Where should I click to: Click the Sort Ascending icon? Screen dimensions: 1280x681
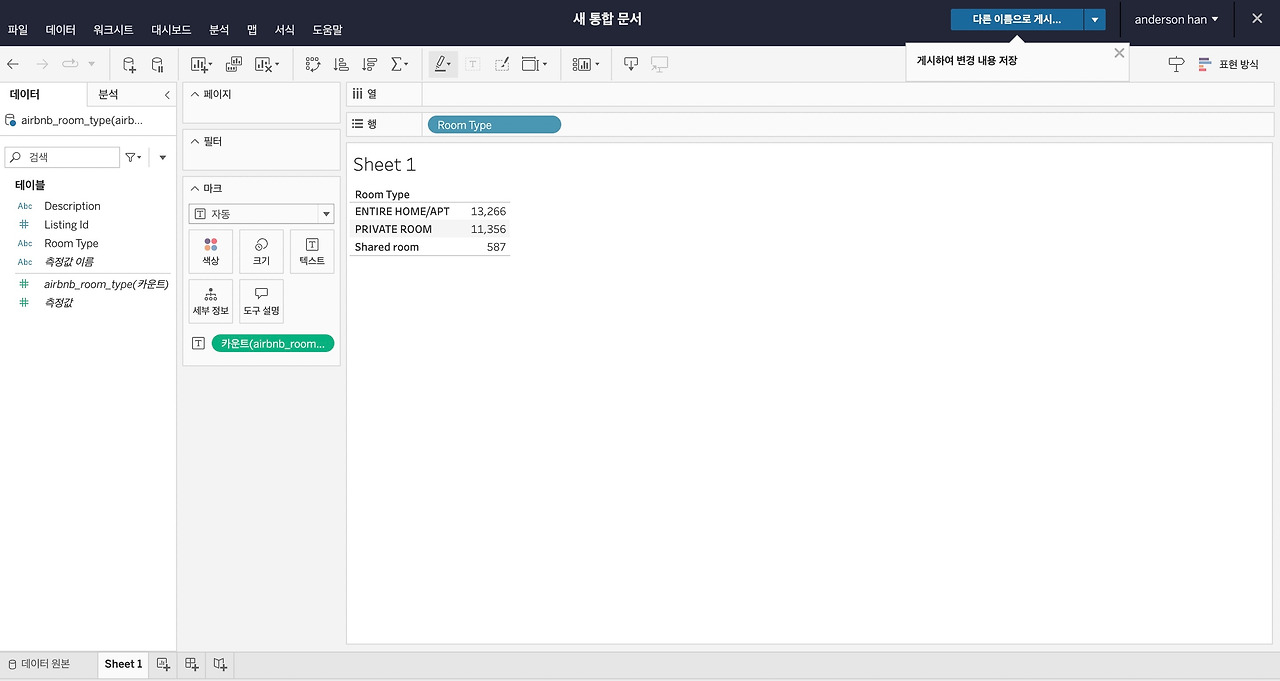pyautogui.click(x=341, y=64)
